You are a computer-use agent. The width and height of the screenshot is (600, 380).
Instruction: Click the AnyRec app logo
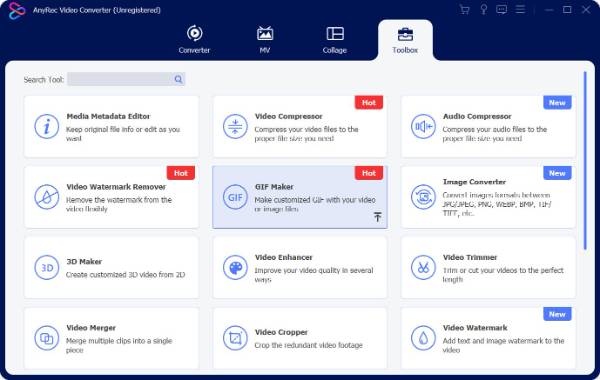click(x=16, y=10)
